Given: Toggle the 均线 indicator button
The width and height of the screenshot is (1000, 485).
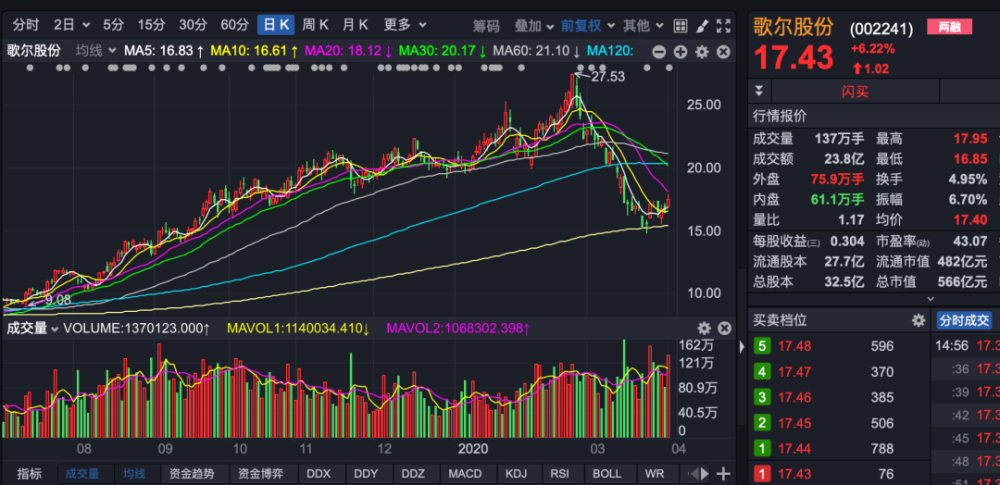Looking at the screenshot, I should (x=134, y=473).
